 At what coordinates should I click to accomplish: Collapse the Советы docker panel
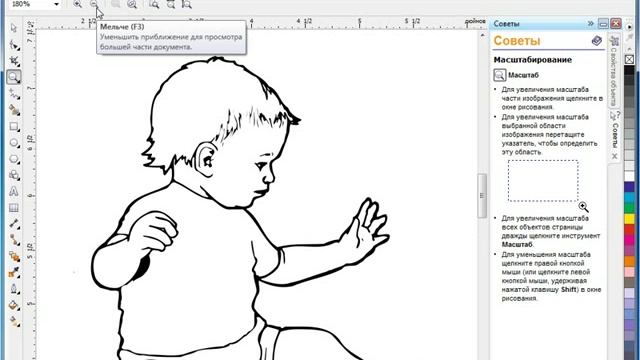(x=603, y=24)
